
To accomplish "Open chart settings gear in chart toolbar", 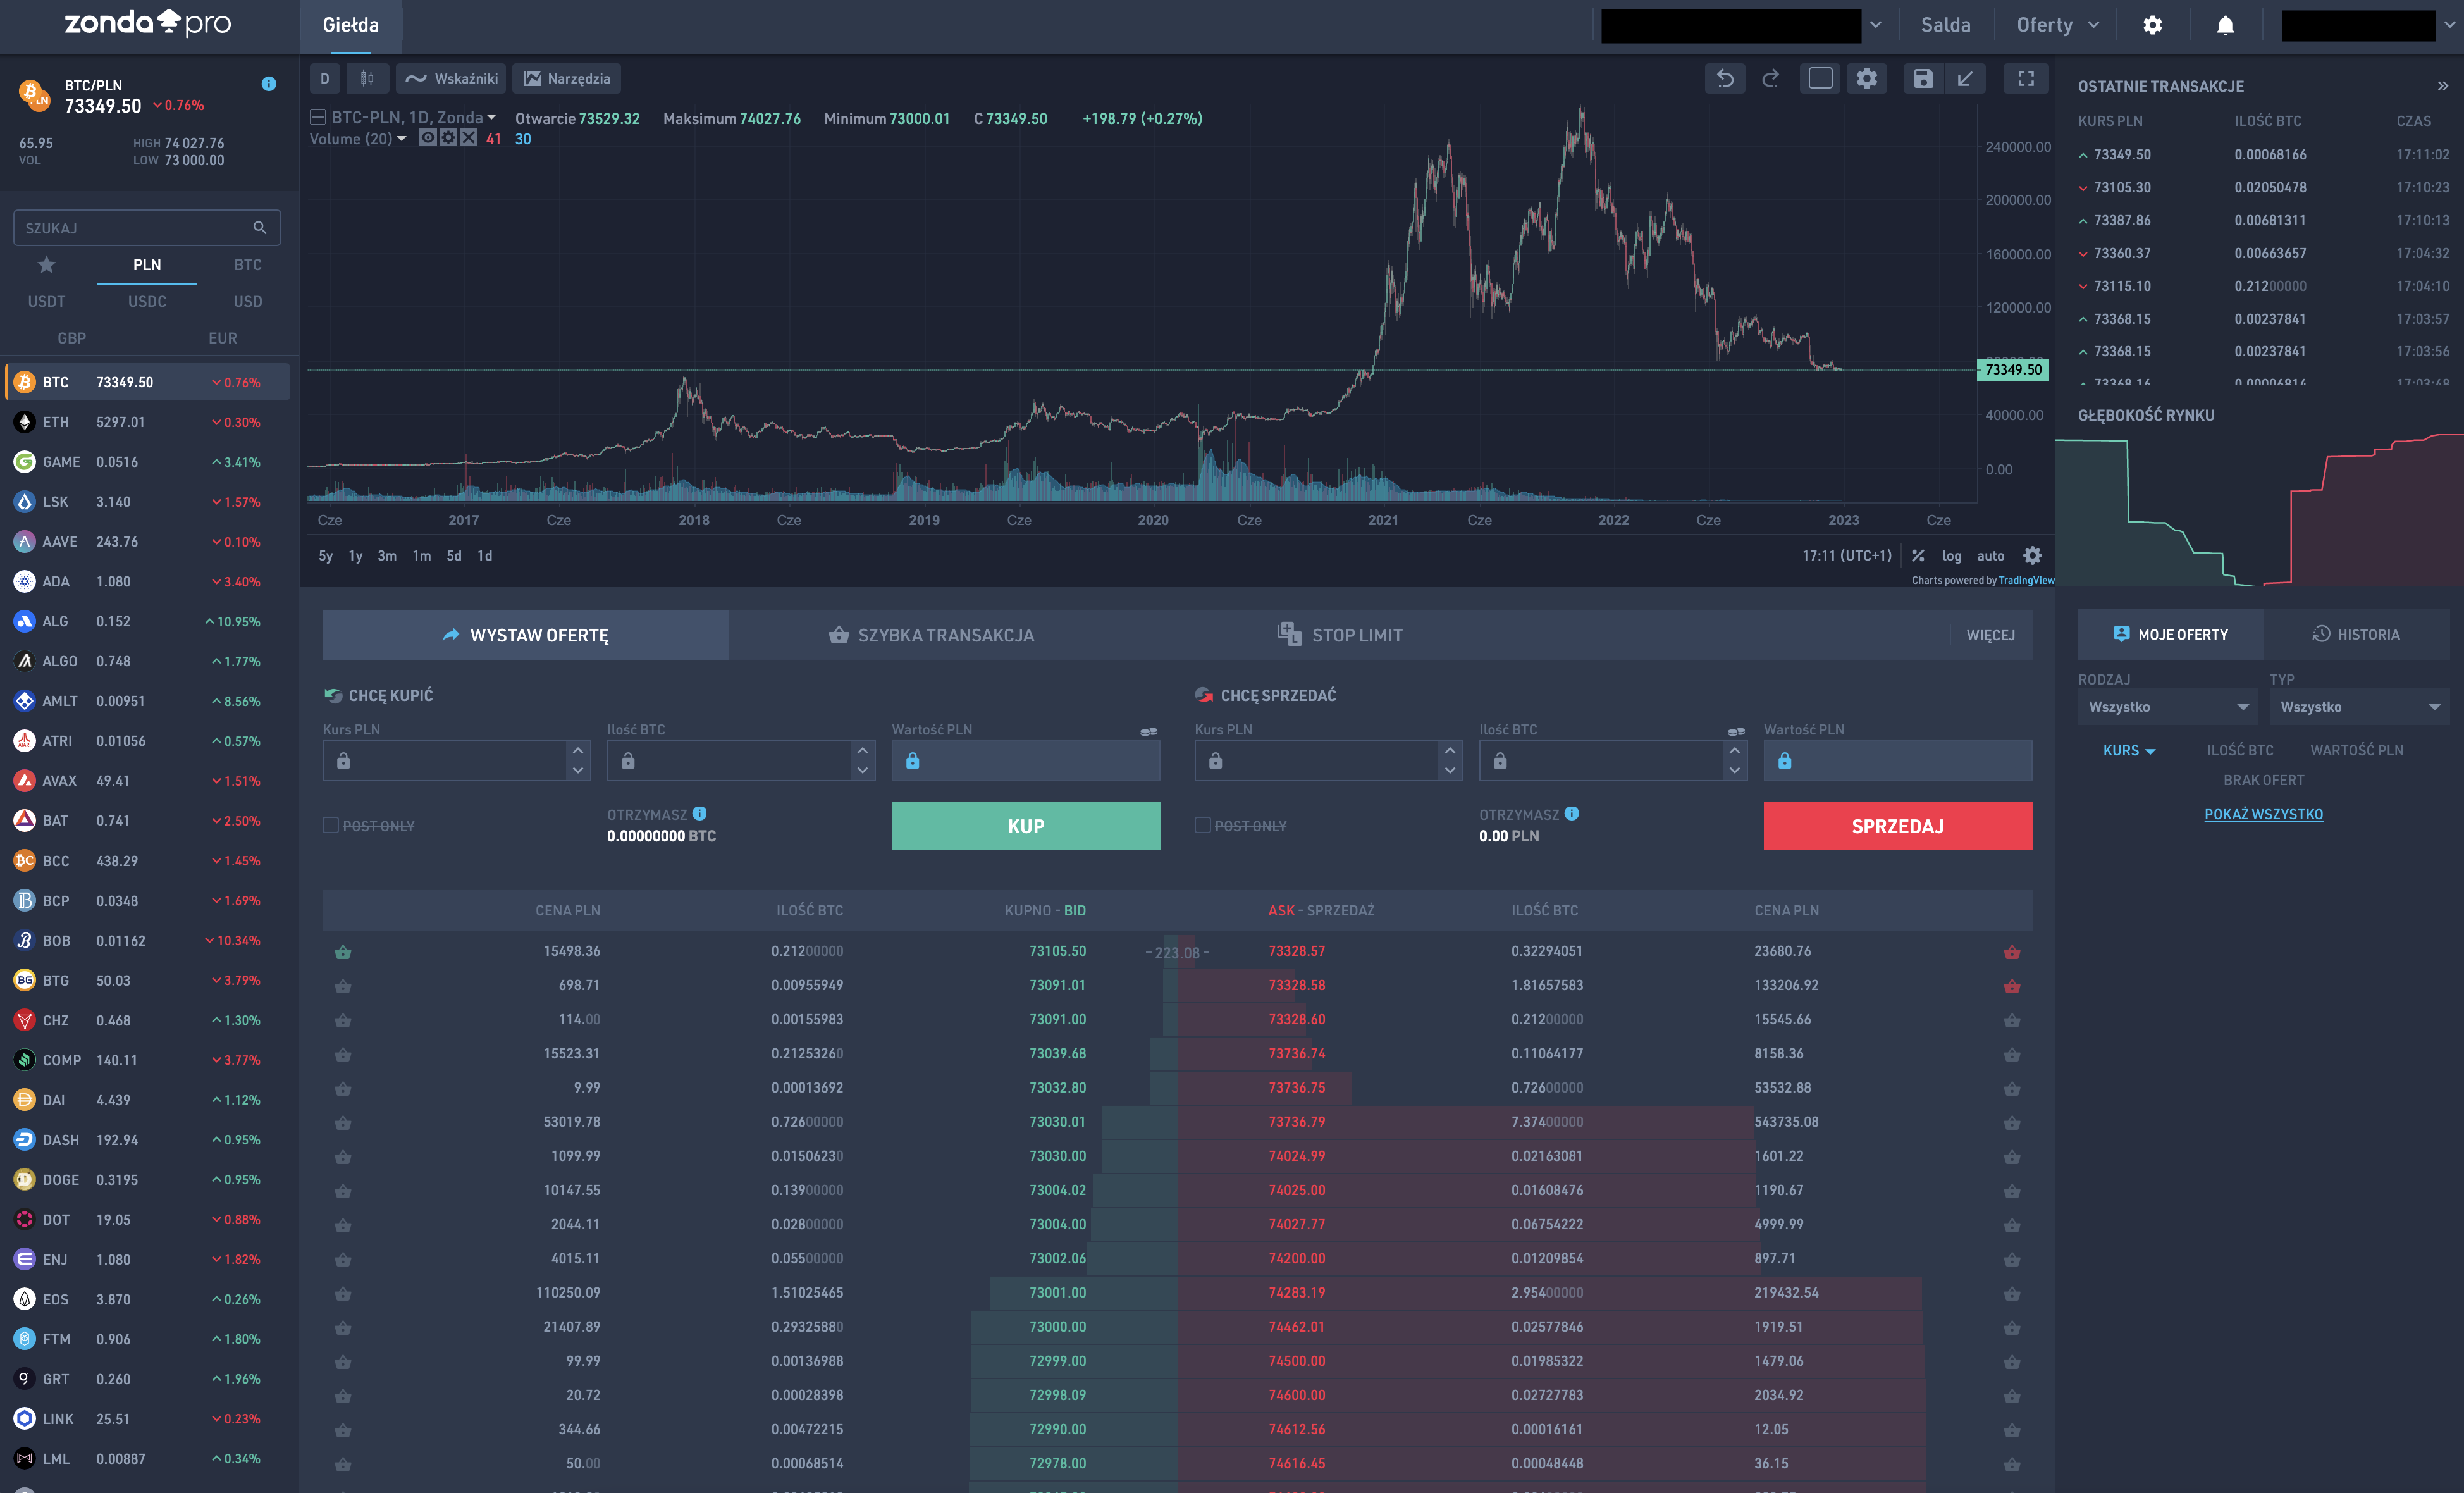I will pos(1866,79).
